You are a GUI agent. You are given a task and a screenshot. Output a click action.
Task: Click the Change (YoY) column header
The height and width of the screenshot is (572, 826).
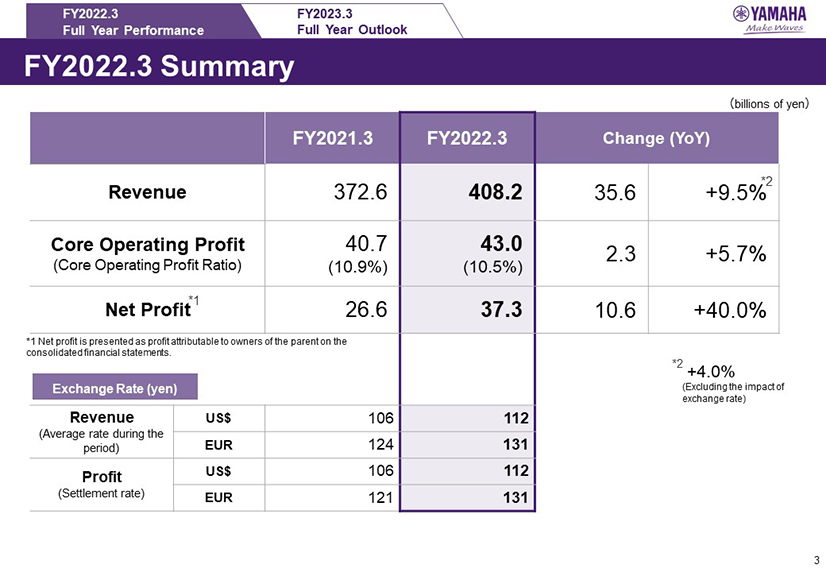pyautogui.click(x=656, y=138)
